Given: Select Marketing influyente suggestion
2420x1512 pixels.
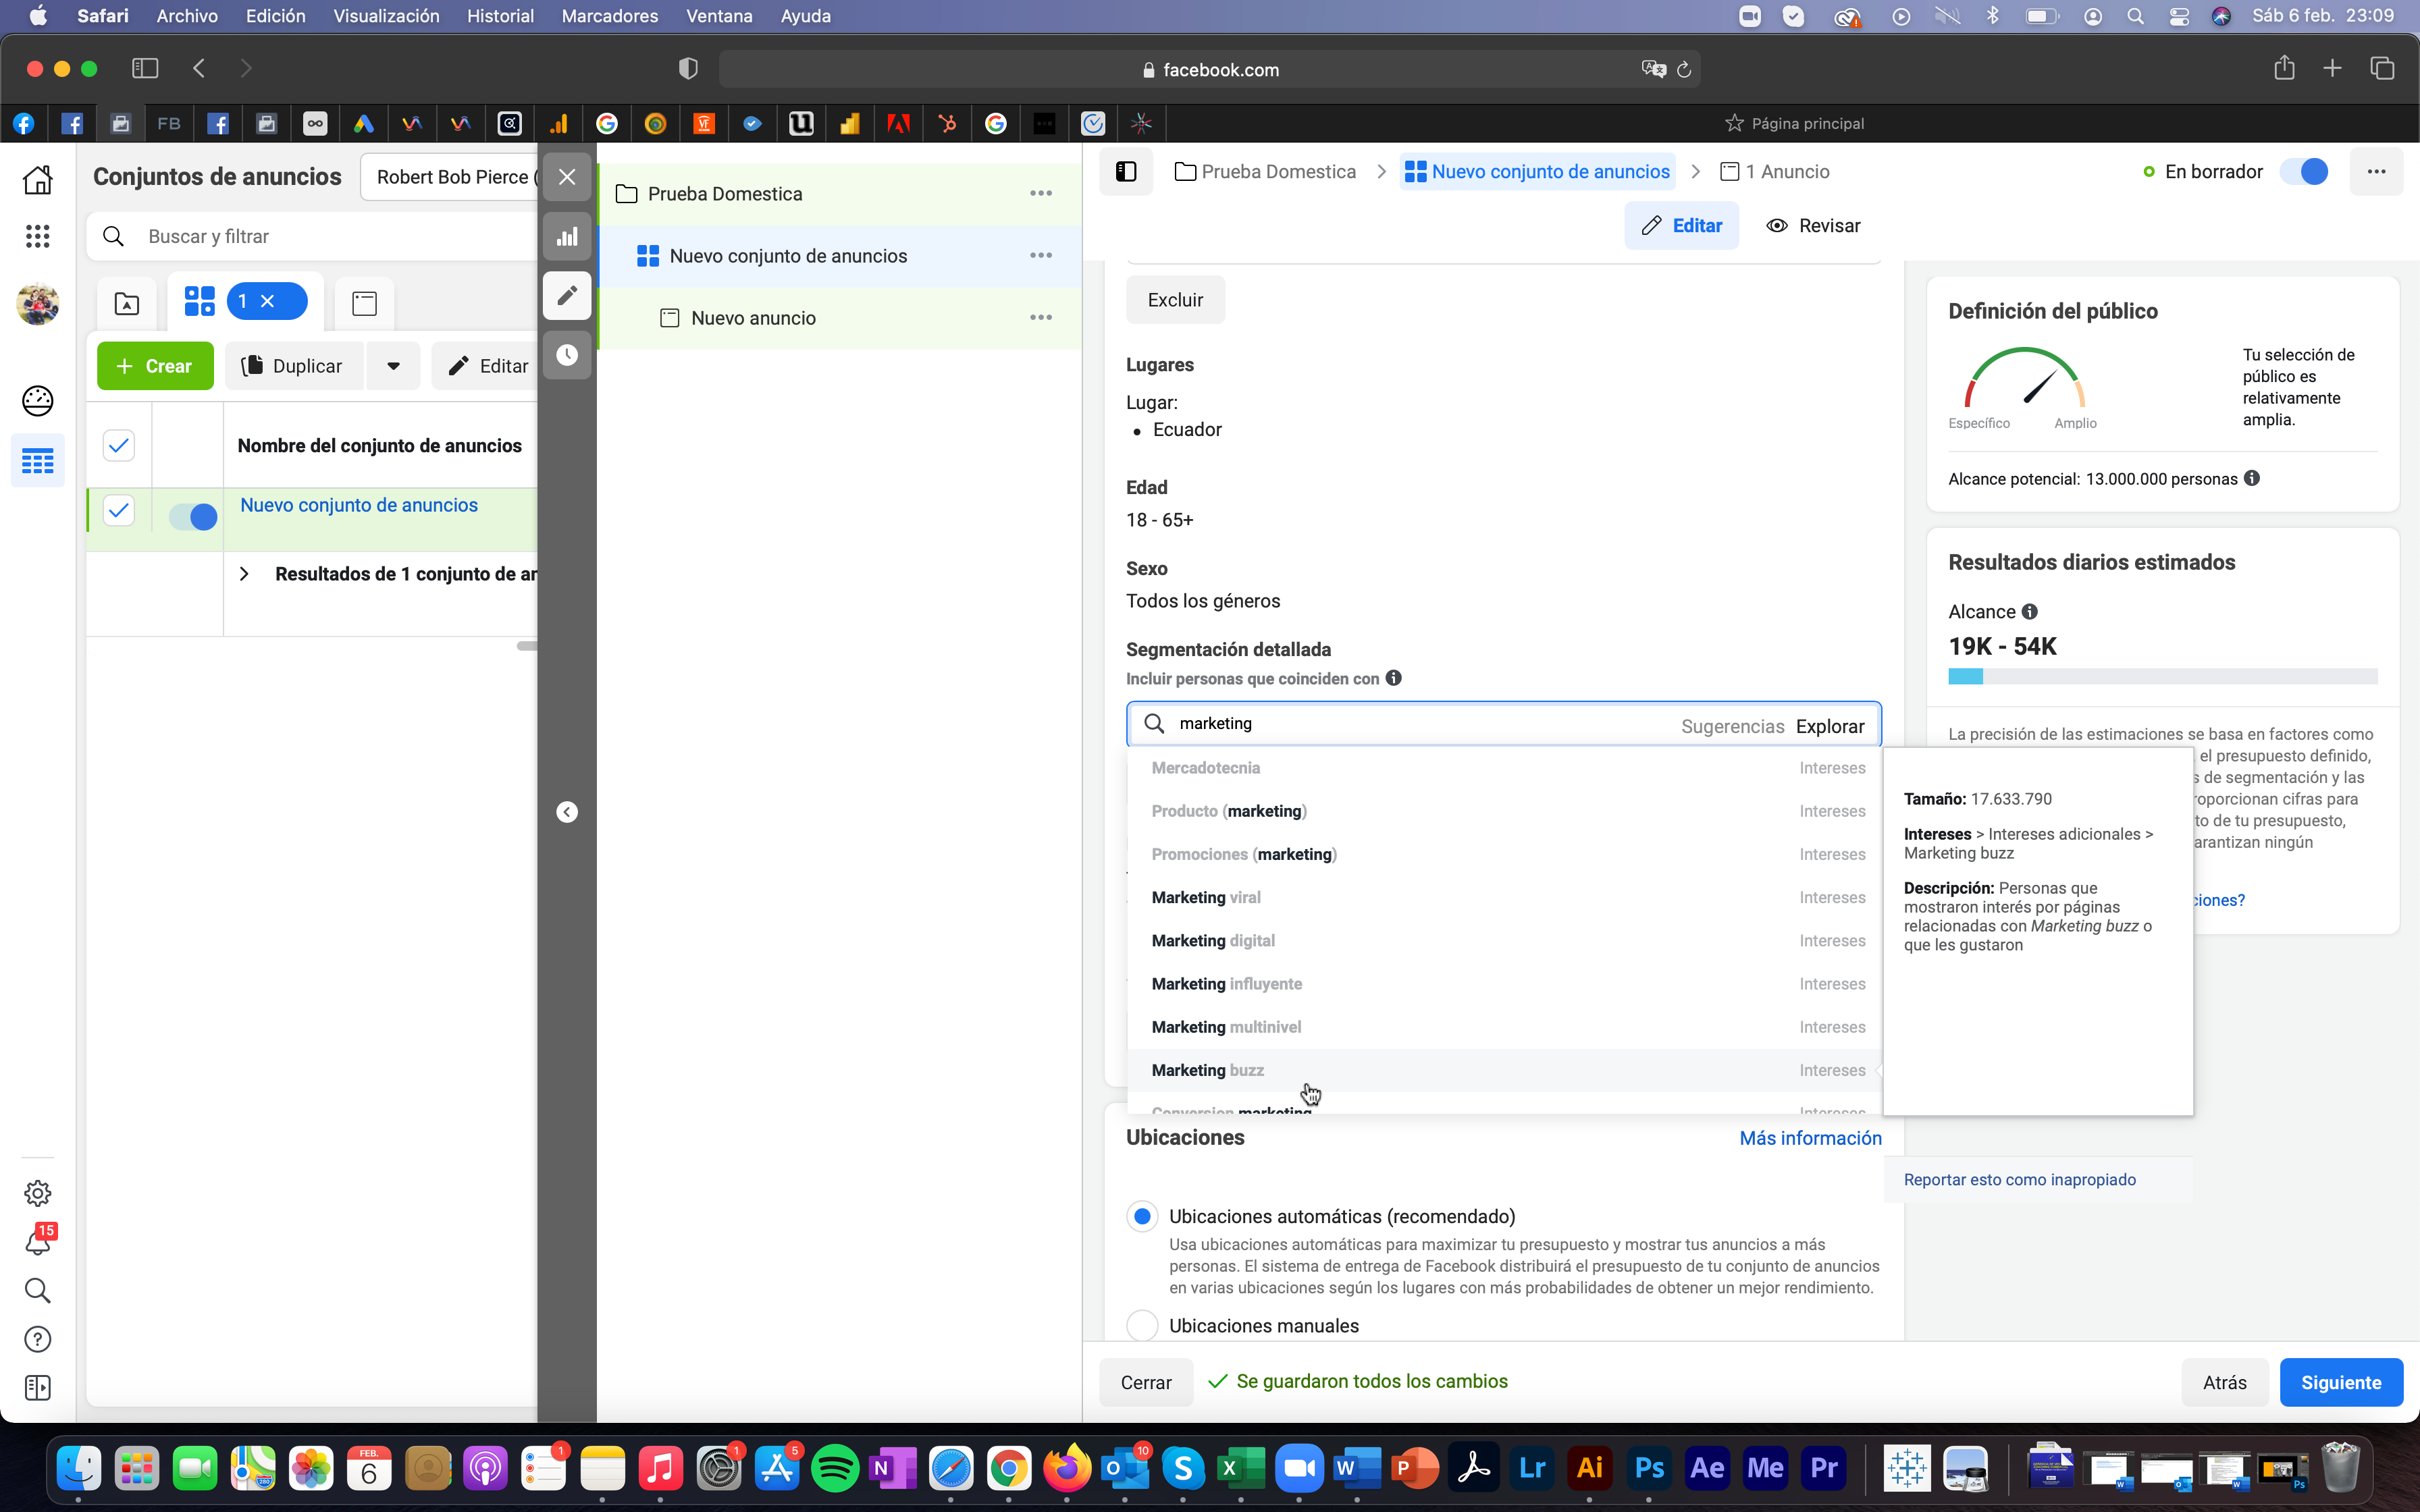Looking at the screenshot, I should point(1504,984).
